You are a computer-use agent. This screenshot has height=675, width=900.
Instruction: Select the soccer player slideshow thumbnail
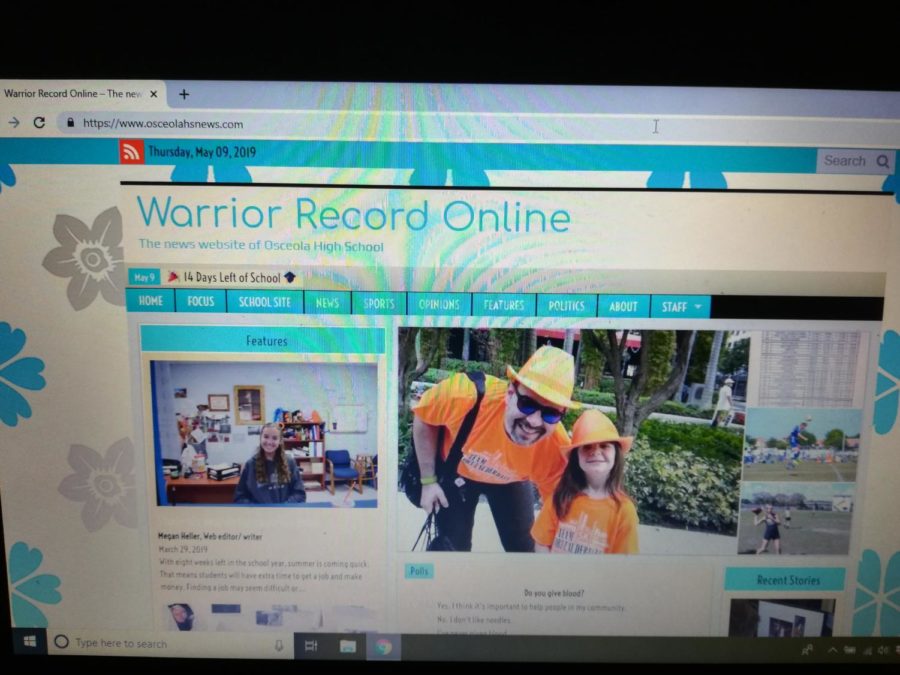[x=801, y=445]
